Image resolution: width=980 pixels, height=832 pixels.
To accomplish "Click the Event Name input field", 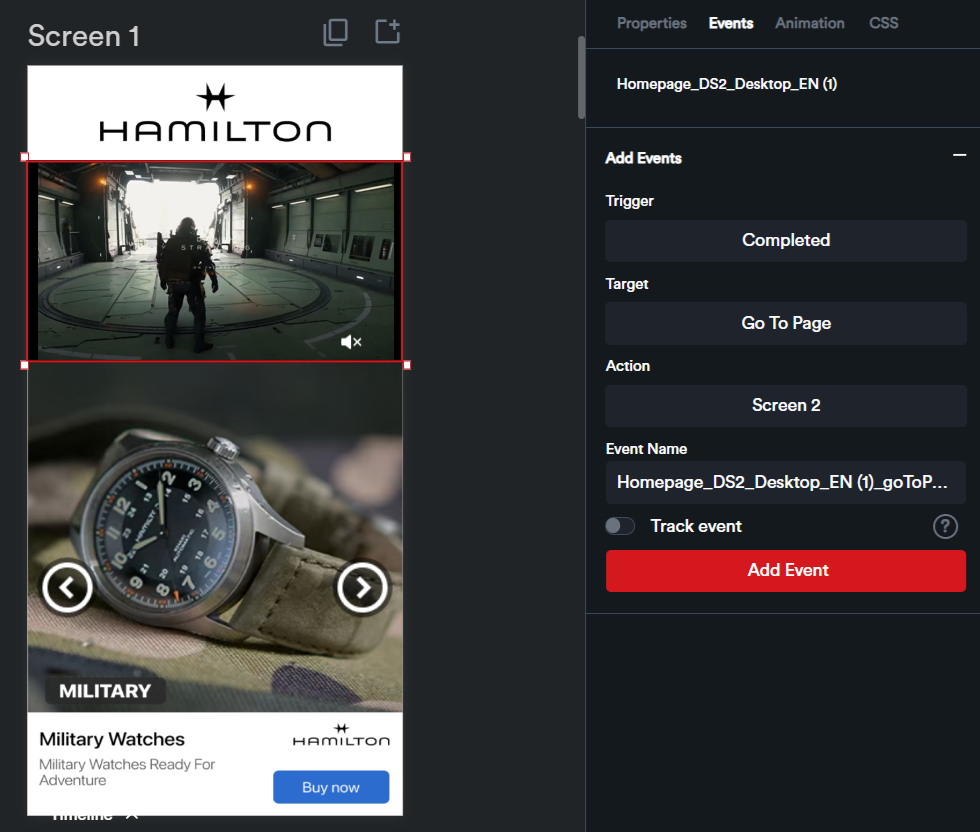I will [x=786, y=482].
